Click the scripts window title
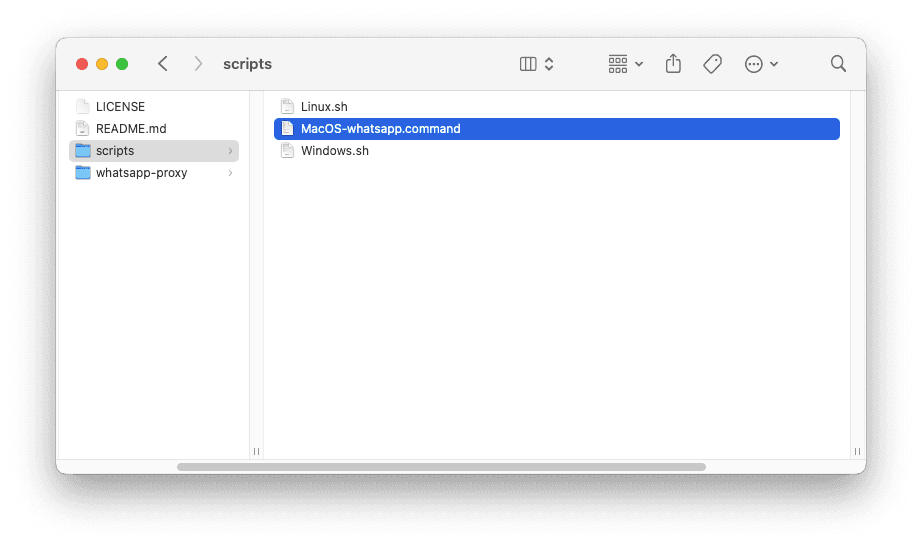This screenshot has width=922, height=548. coord(248,64)
